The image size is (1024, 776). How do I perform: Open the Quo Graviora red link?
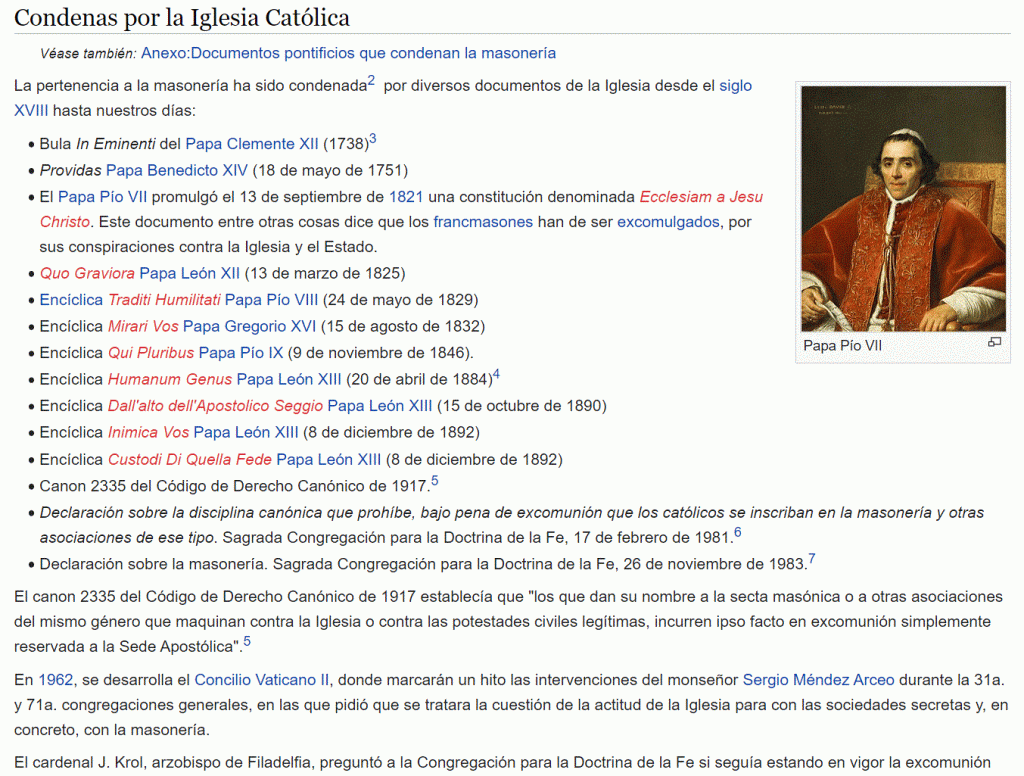87,273
